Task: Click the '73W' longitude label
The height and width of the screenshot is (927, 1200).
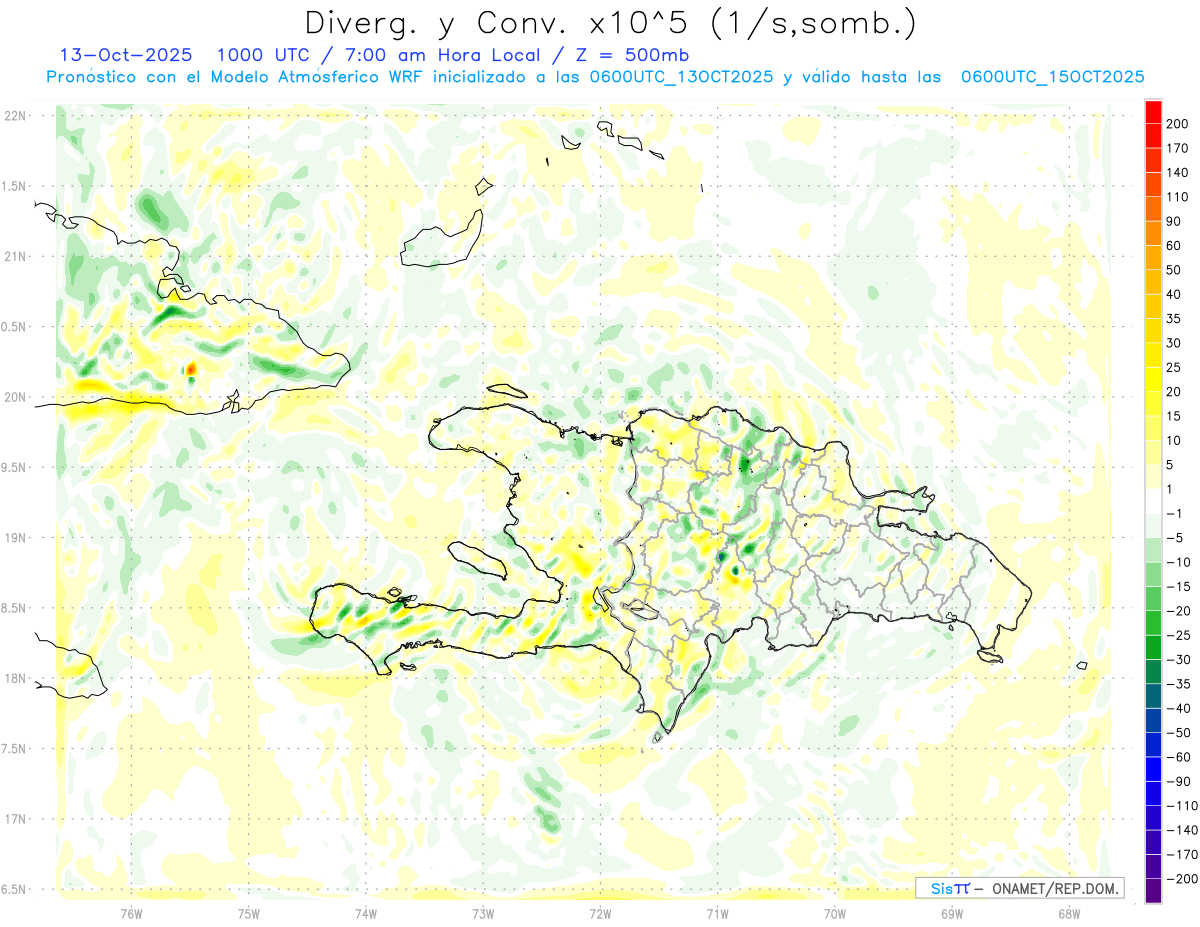Action: tap(483, 913)
